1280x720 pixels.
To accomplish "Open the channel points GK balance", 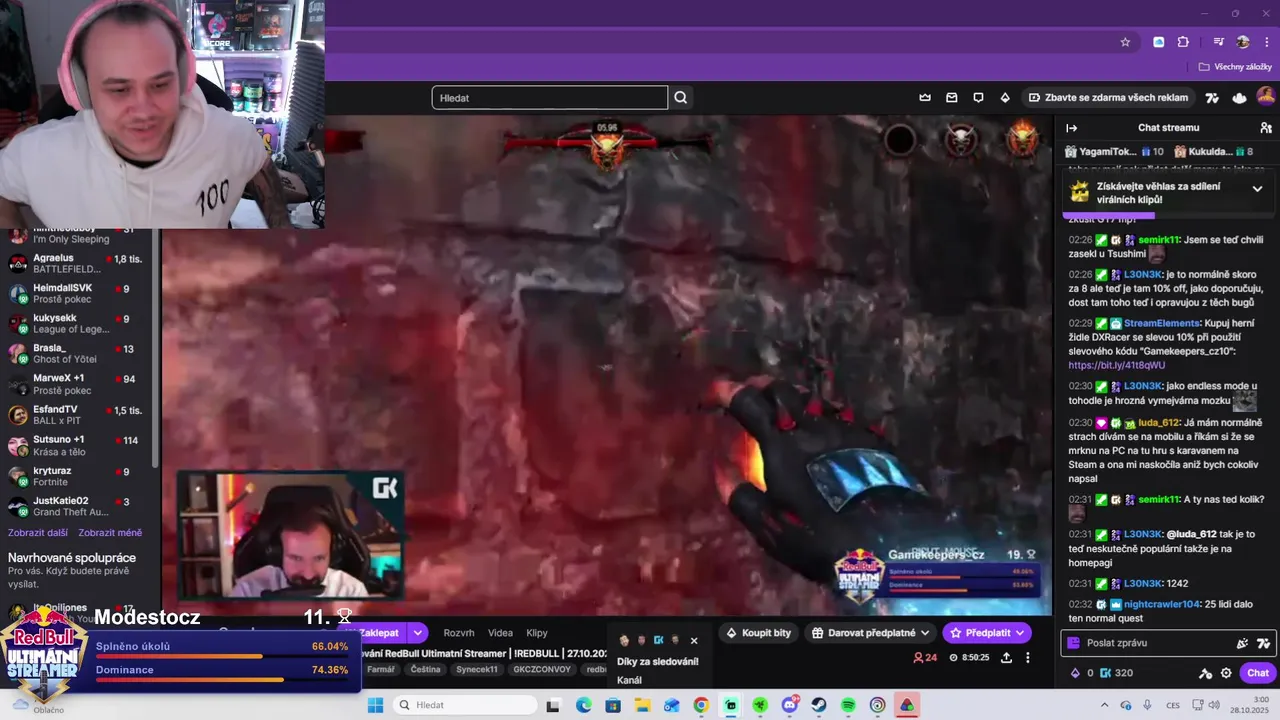I will pyautogui.click(x=1116, y=673).
